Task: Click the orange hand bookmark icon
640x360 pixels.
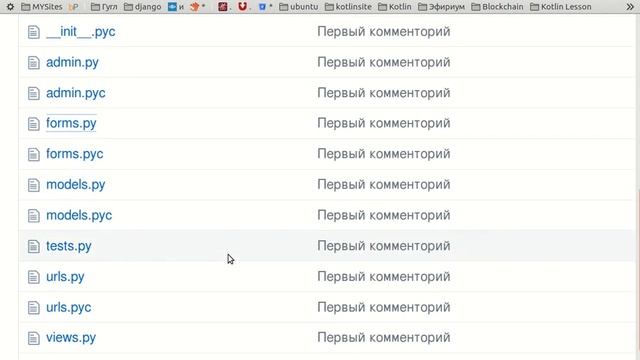Action: tap(195, 7)
